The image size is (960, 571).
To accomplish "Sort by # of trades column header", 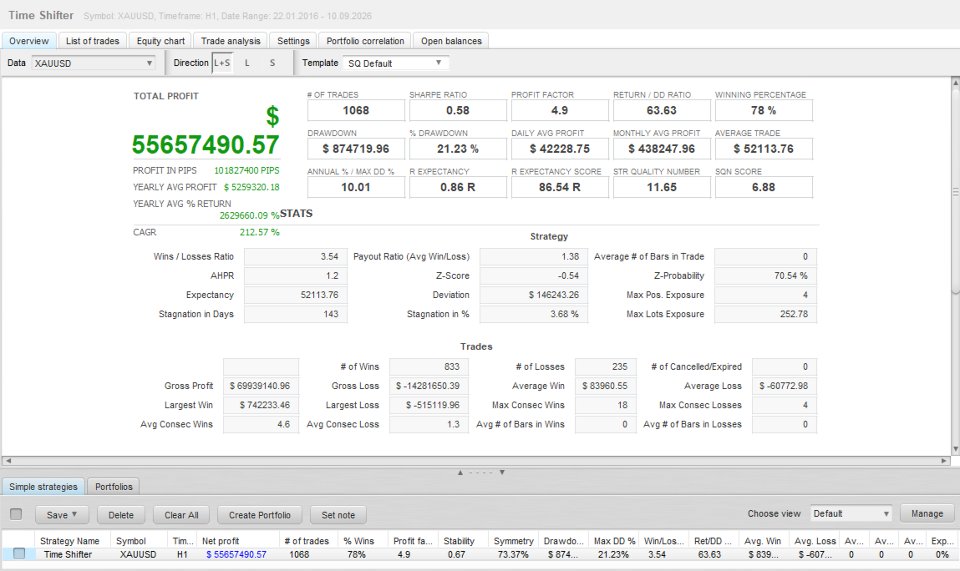I will pos(307,541).
